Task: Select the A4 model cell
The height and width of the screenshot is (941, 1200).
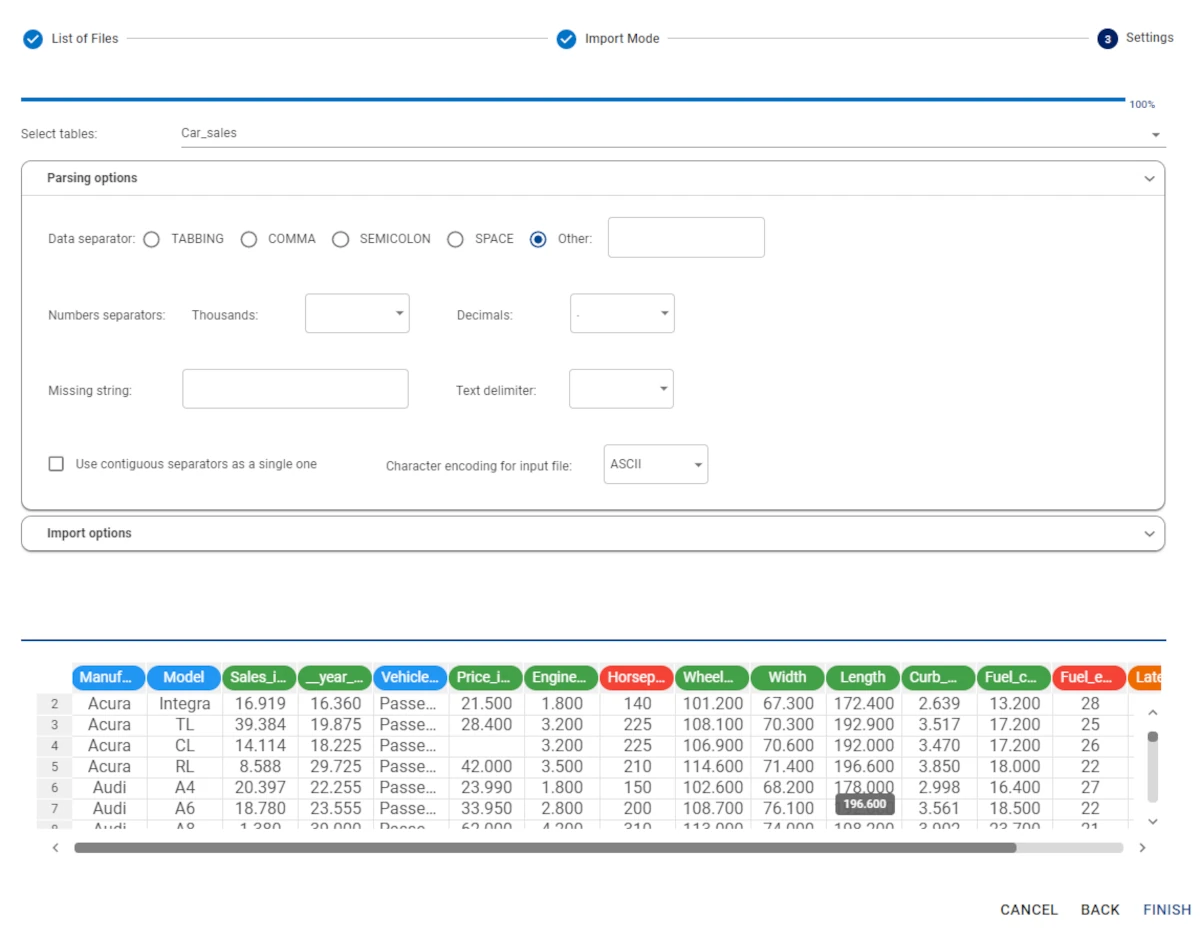Action: click(184, 788)
